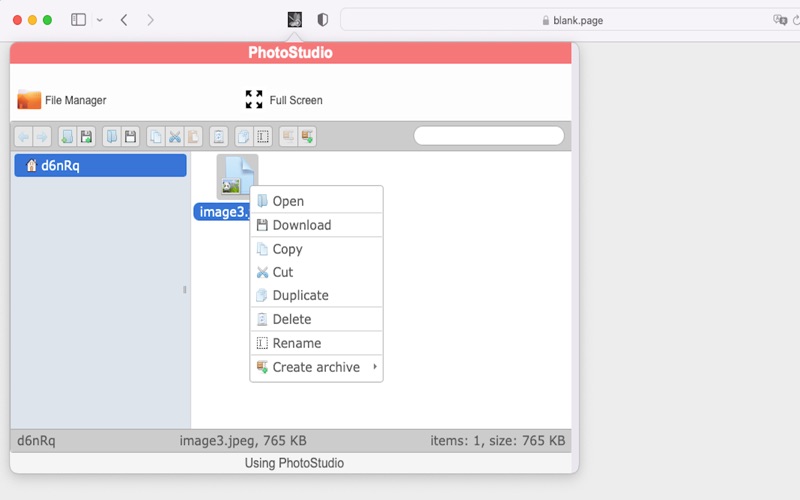Click the Rename toolbar icon
This screenshot has width=800, height=500.
pos(263,137)
